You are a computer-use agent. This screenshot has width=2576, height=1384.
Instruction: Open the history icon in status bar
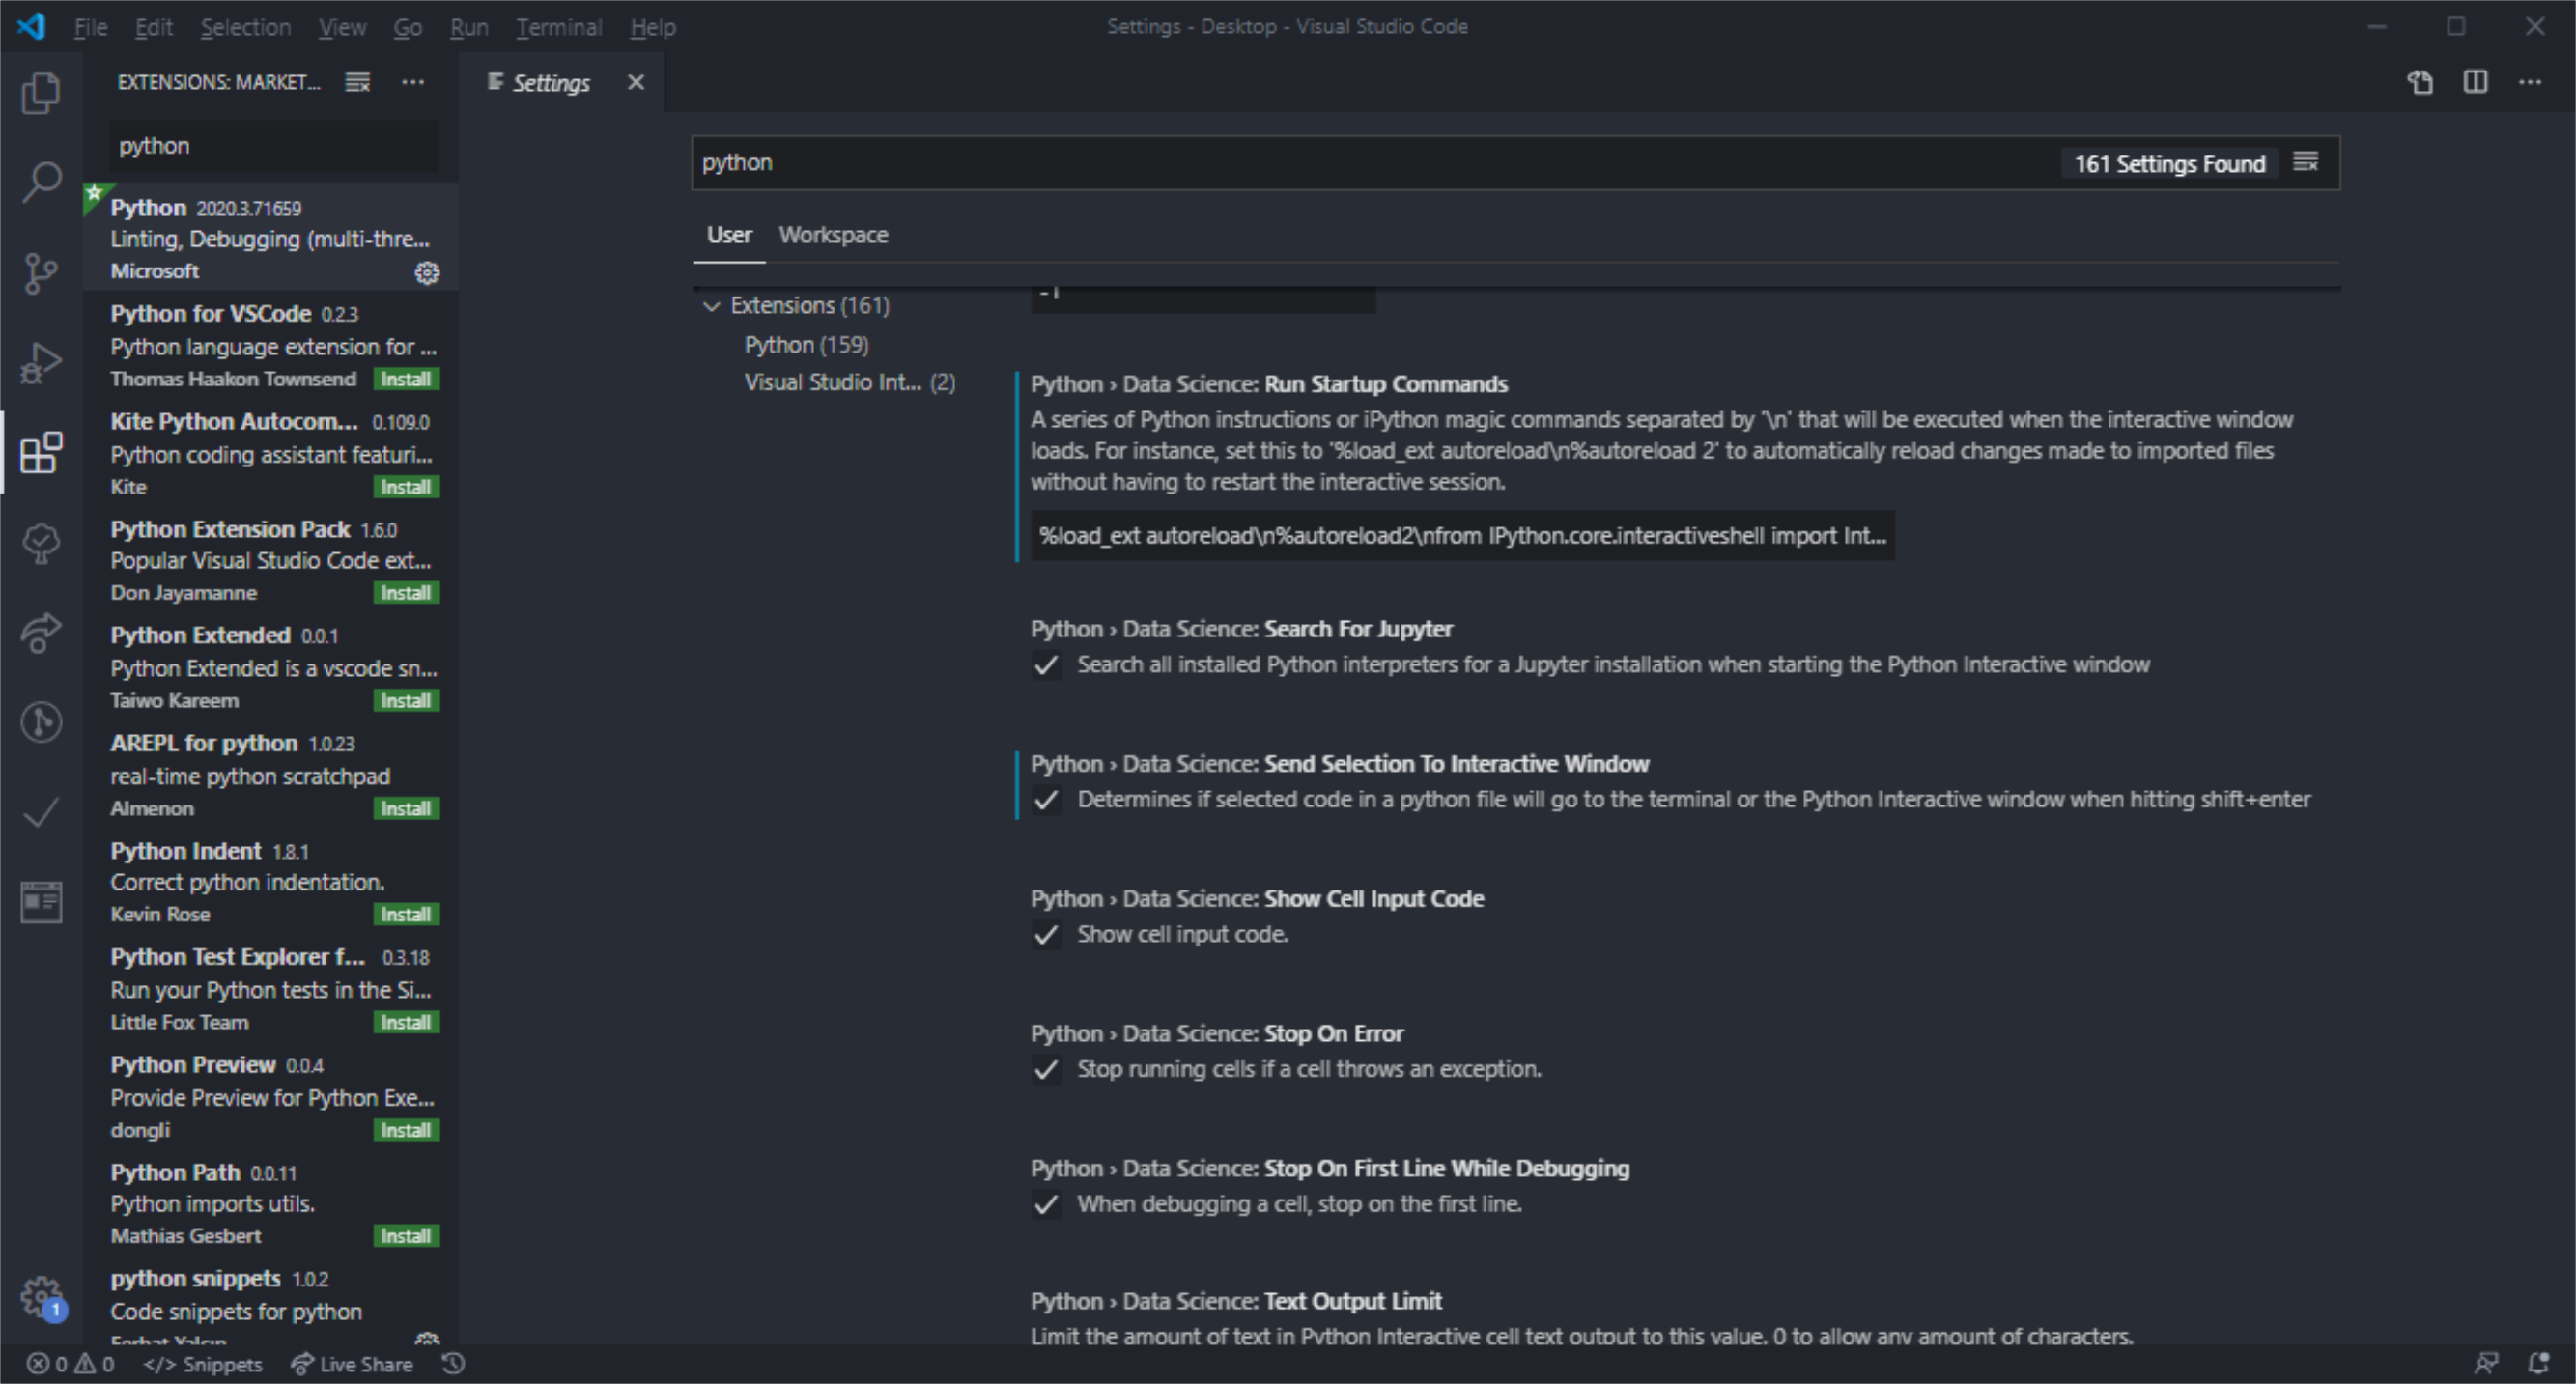tap(453, 1364)
